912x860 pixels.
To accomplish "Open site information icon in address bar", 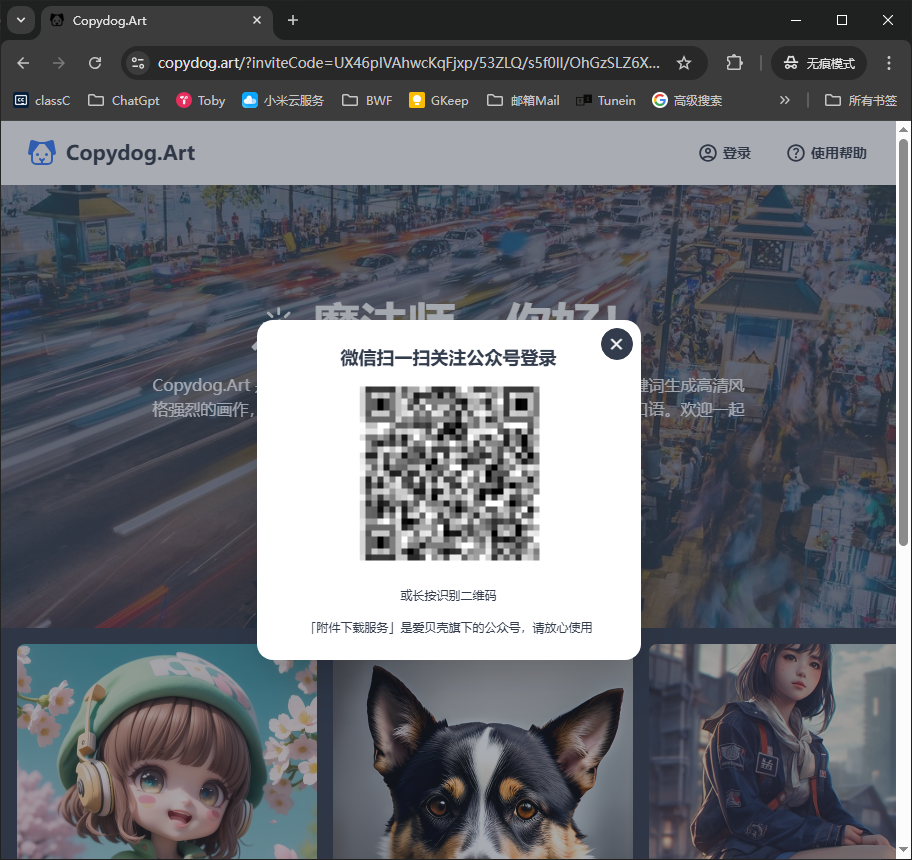I will coord(138,63).
